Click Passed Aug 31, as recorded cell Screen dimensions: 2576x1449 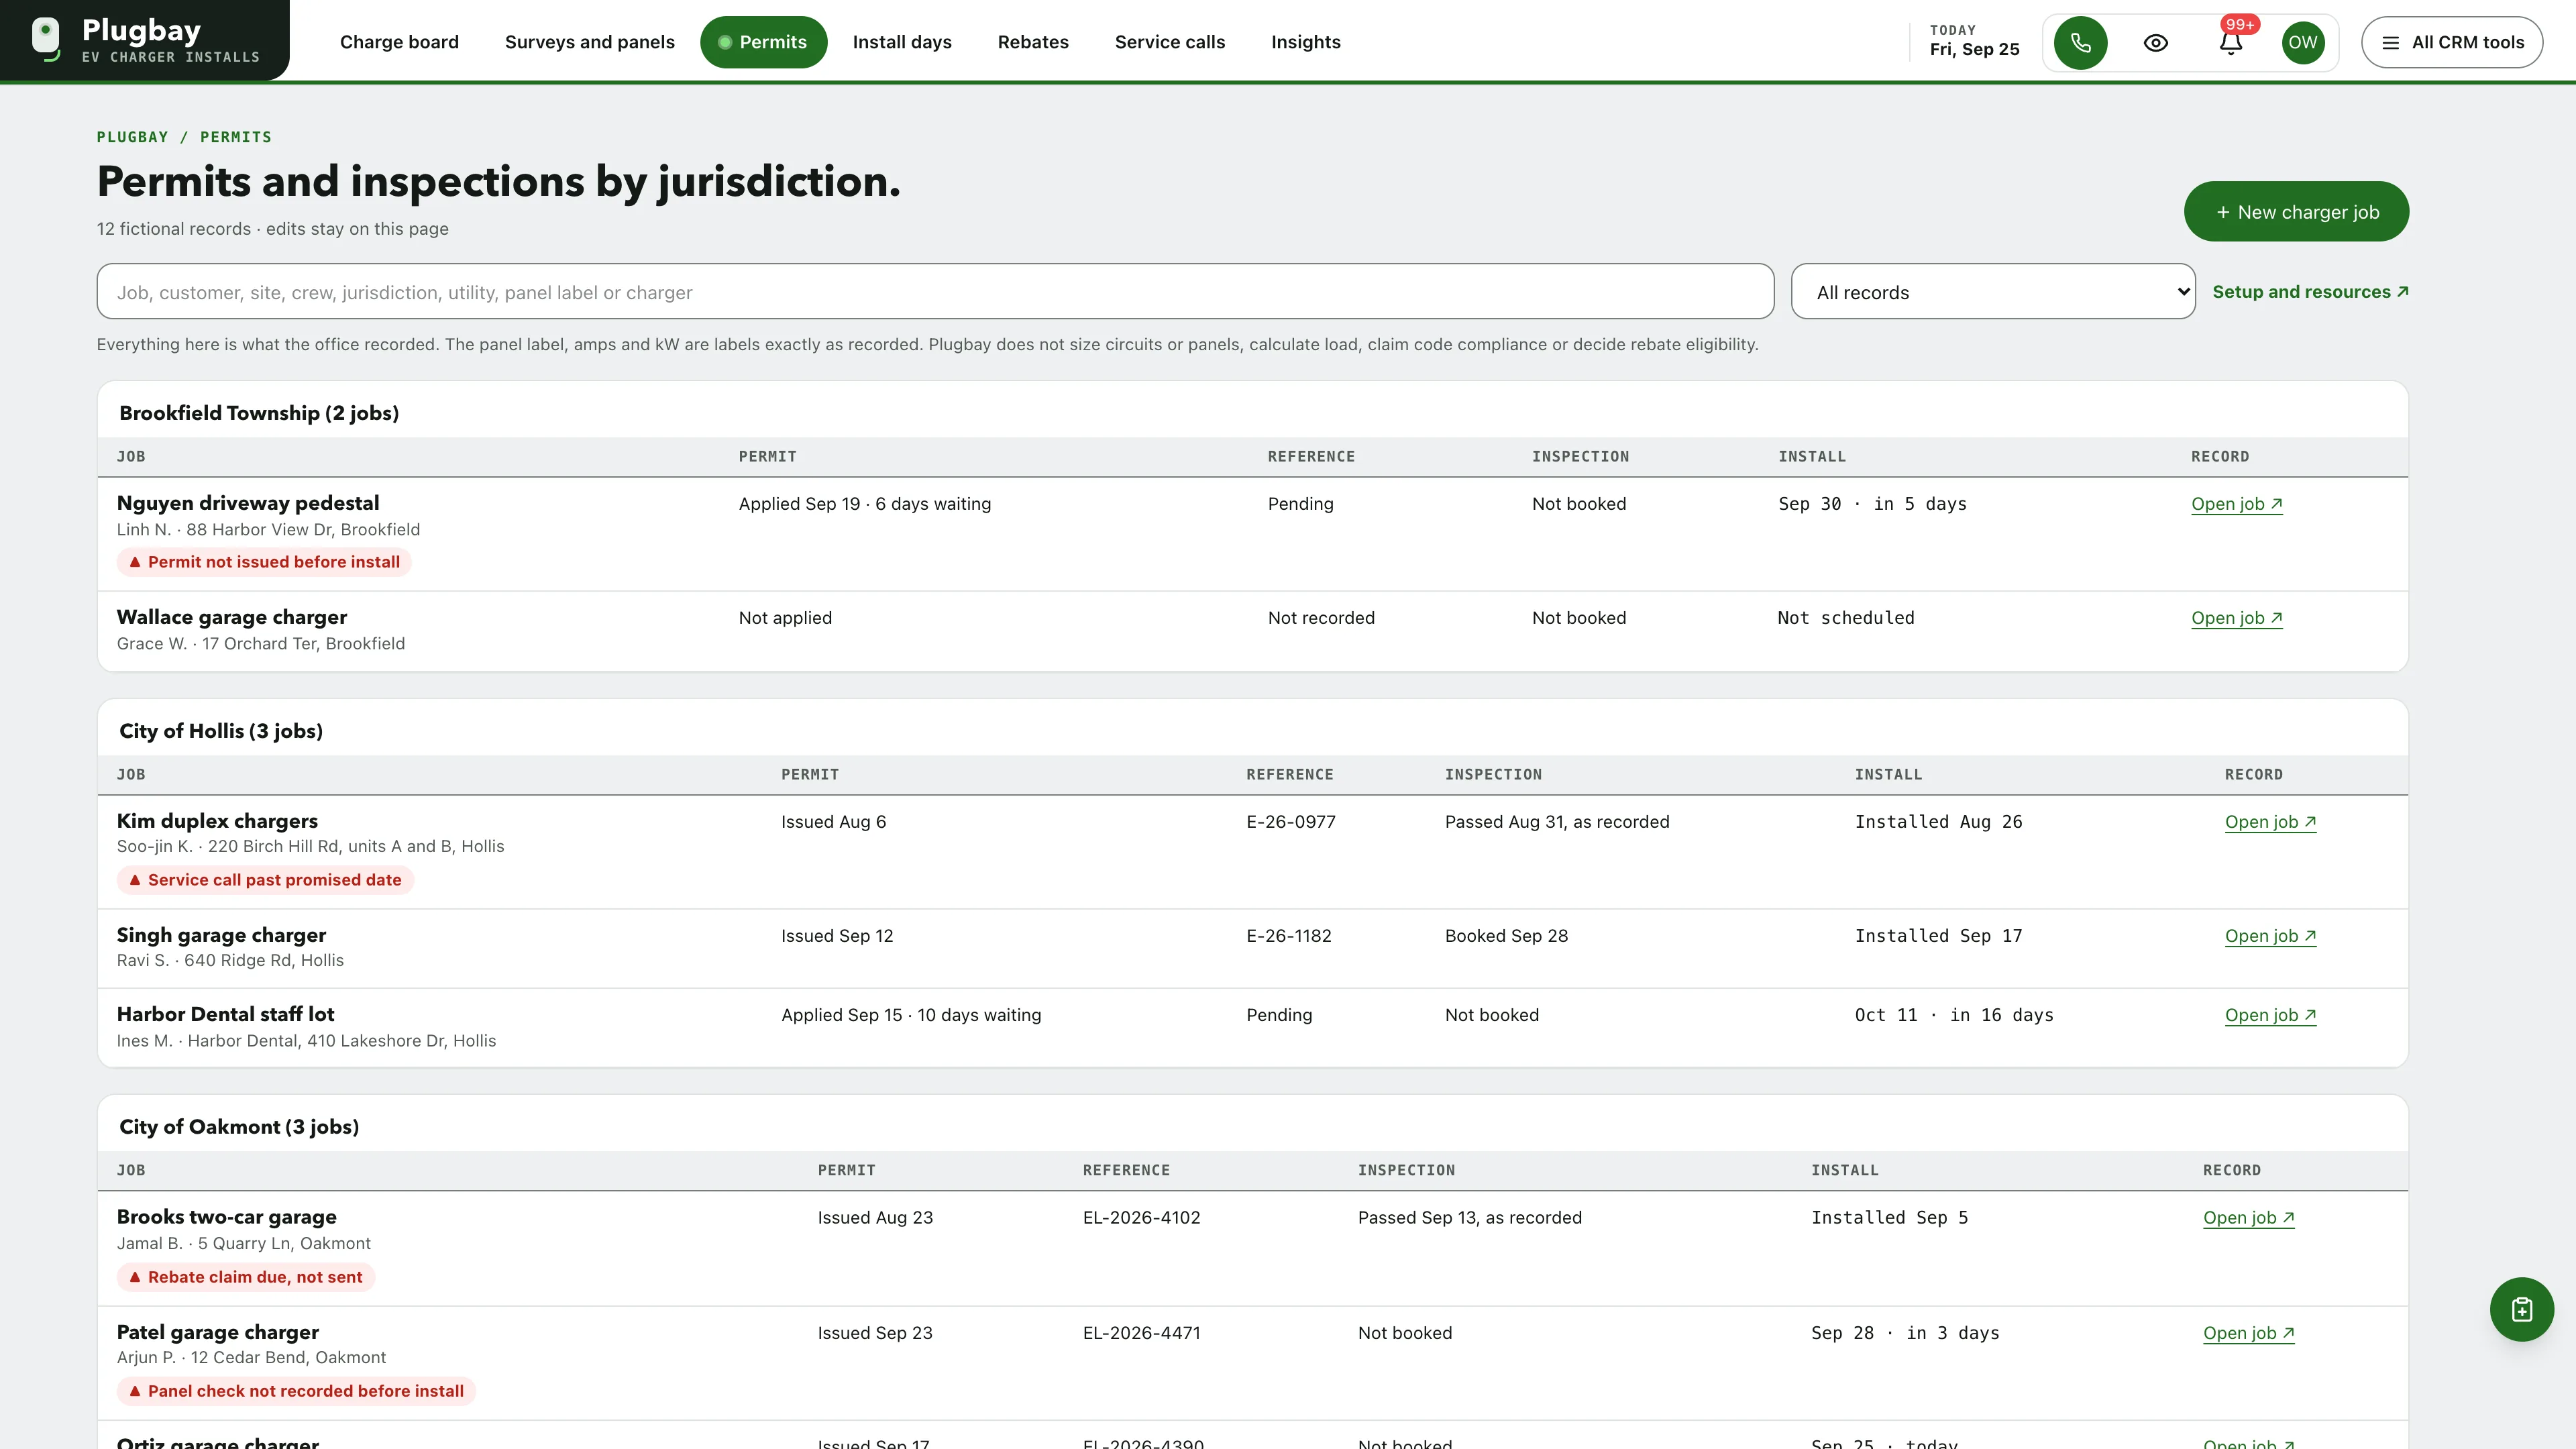click(x=1557, y=822)
